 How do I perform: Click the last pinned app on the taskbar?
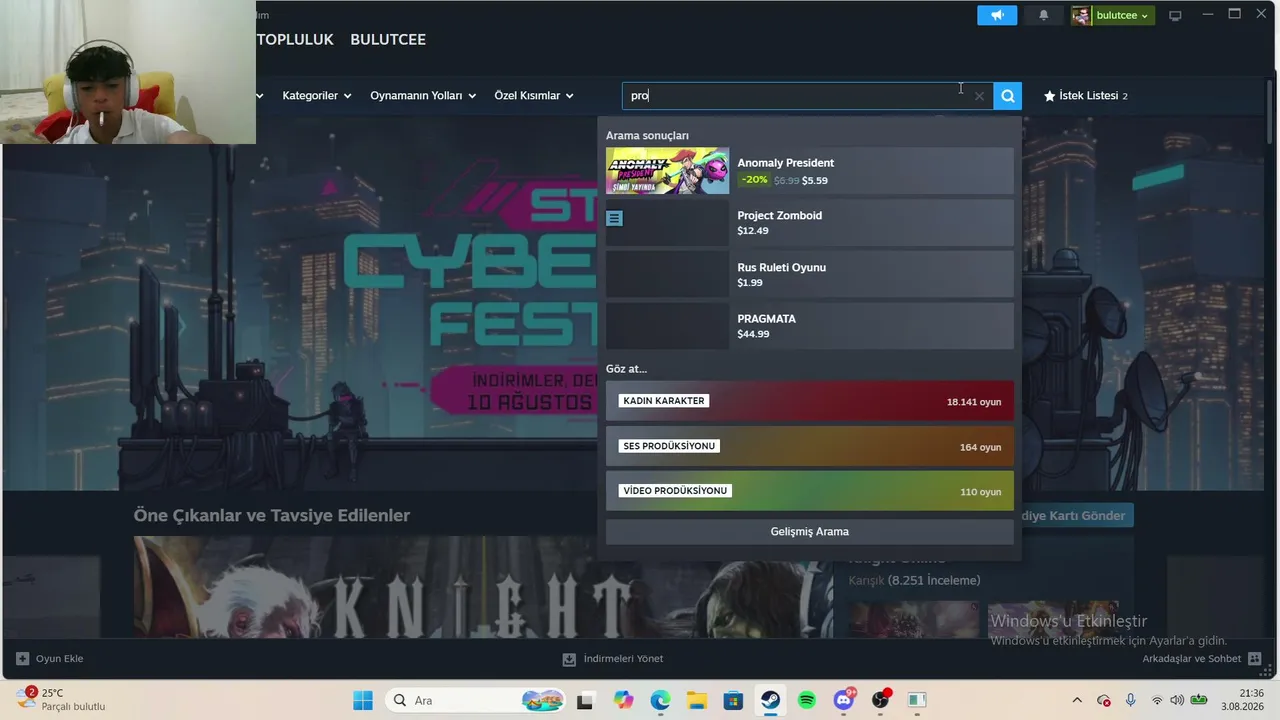tap(917, 700)
